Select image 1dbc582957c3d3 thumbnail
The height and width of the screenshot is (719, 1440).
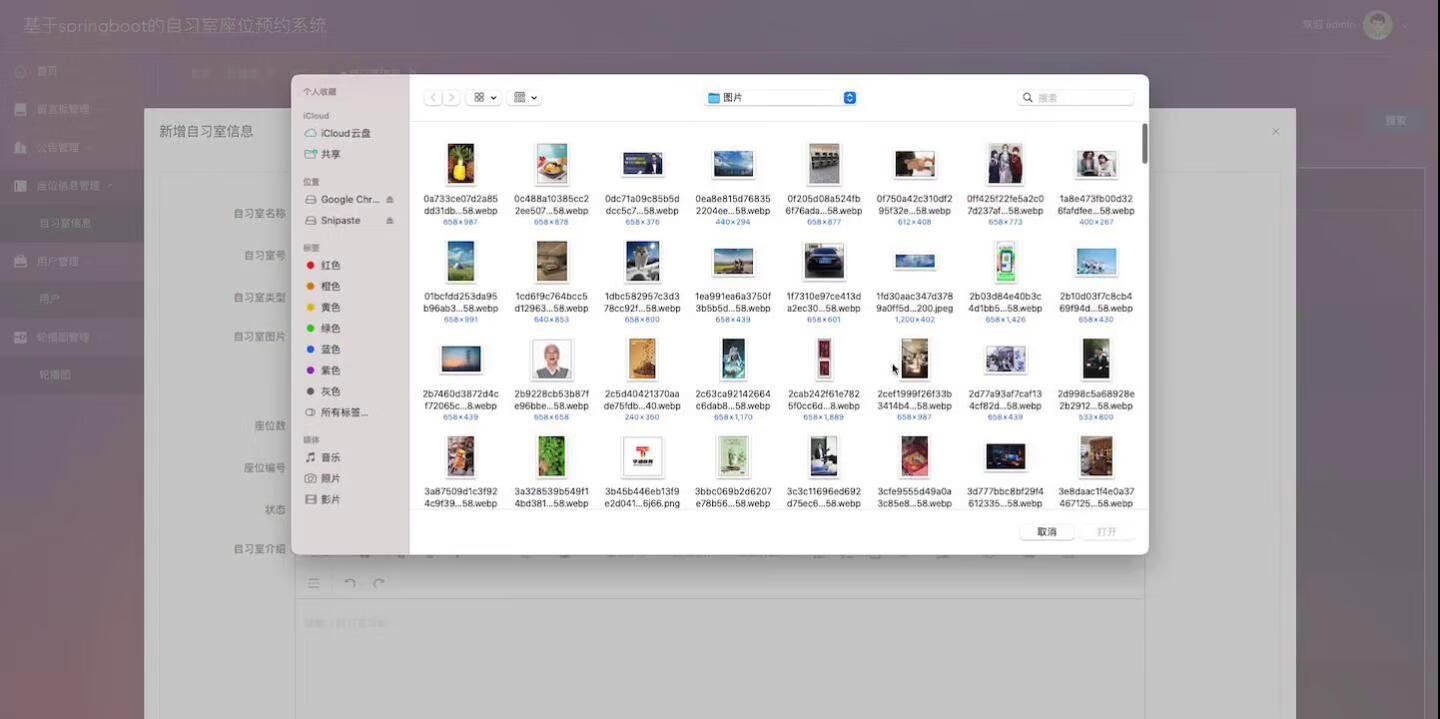click(x=642, y=261)
